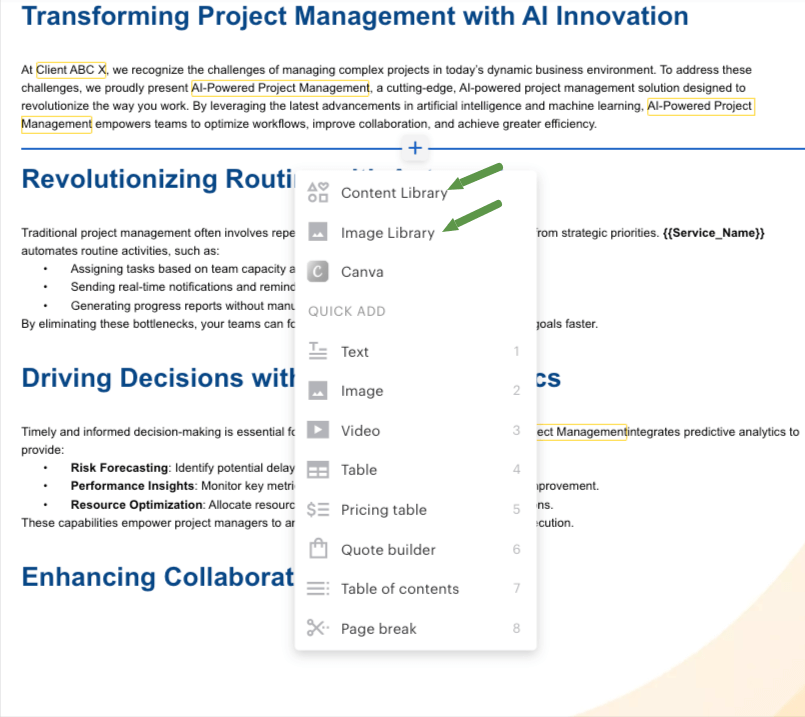
Task: Click the 'Risk Forecasting' bullet text
Action: 119,468
